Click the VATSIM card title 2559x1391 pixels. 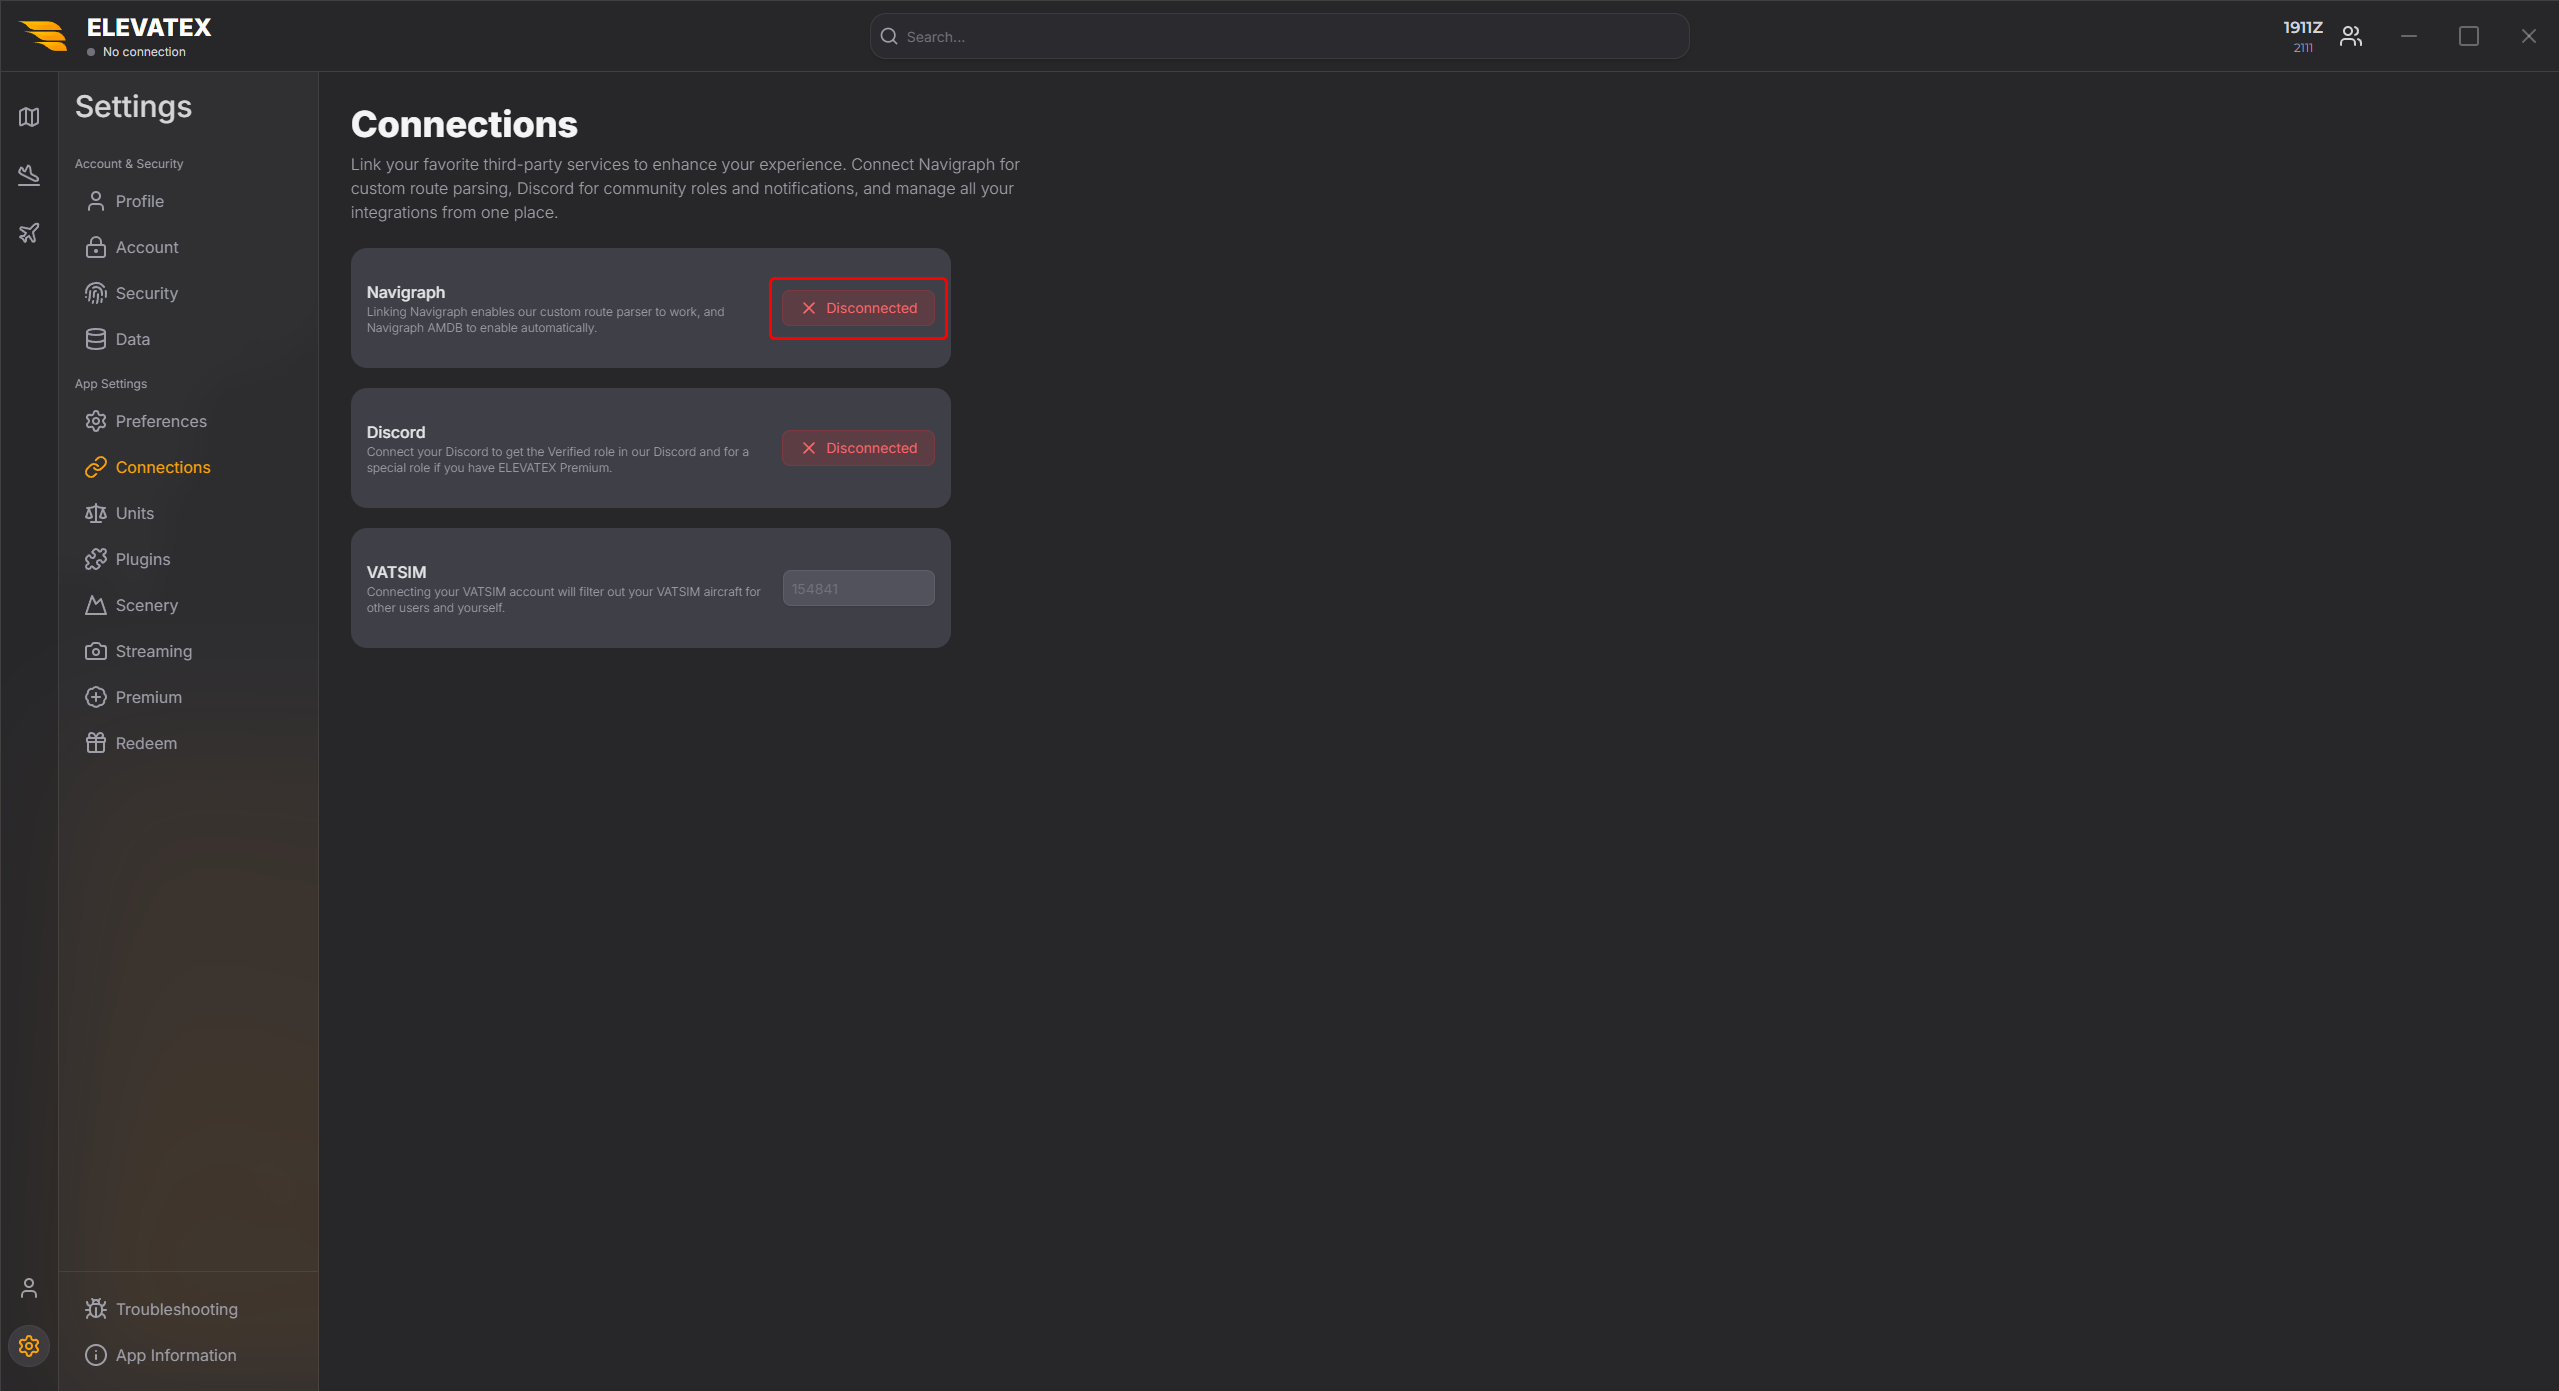pos(396,572)
